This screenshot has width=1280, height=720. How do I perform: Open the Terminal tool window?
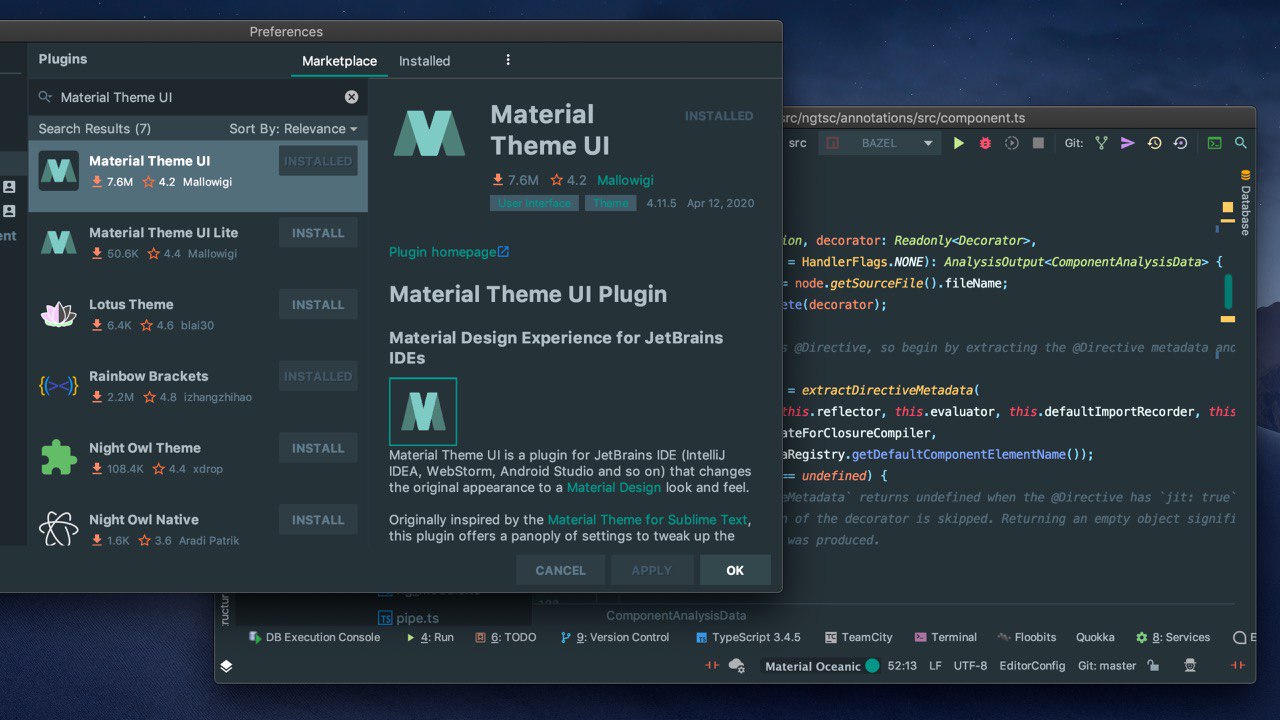tap(945, 637)
